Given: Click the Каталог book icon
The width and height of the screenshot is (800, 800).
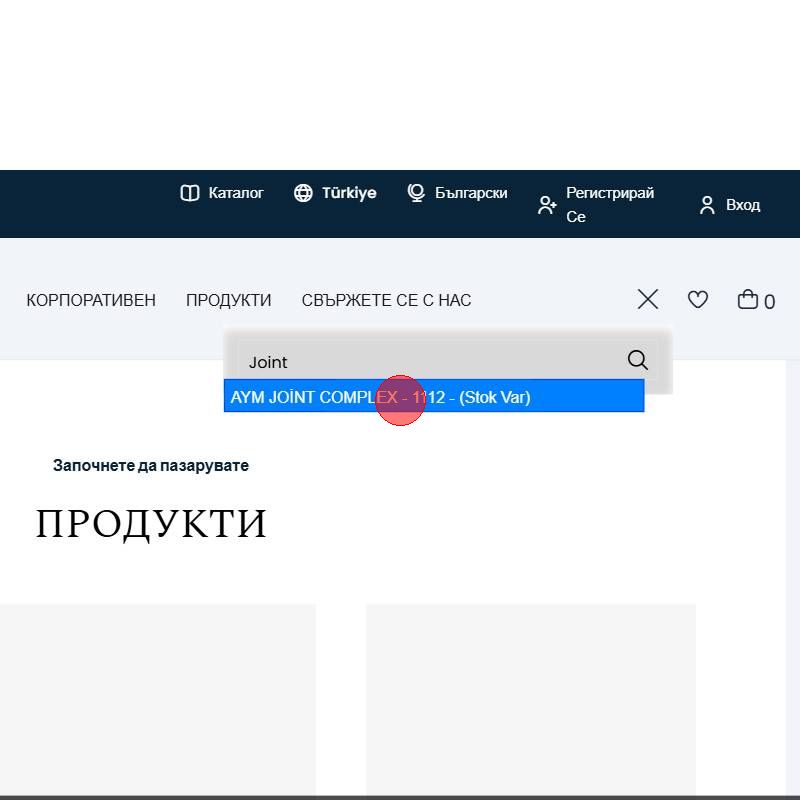Looking at the screenshot, I should pos(189,193).
